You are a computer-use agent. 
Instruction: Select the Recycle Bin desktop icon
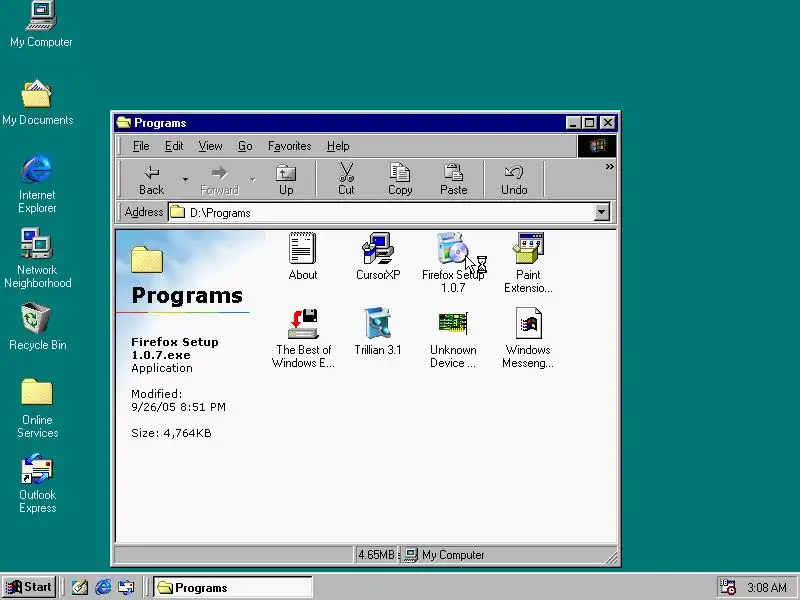pyautogui.click(x=37, y=327)
